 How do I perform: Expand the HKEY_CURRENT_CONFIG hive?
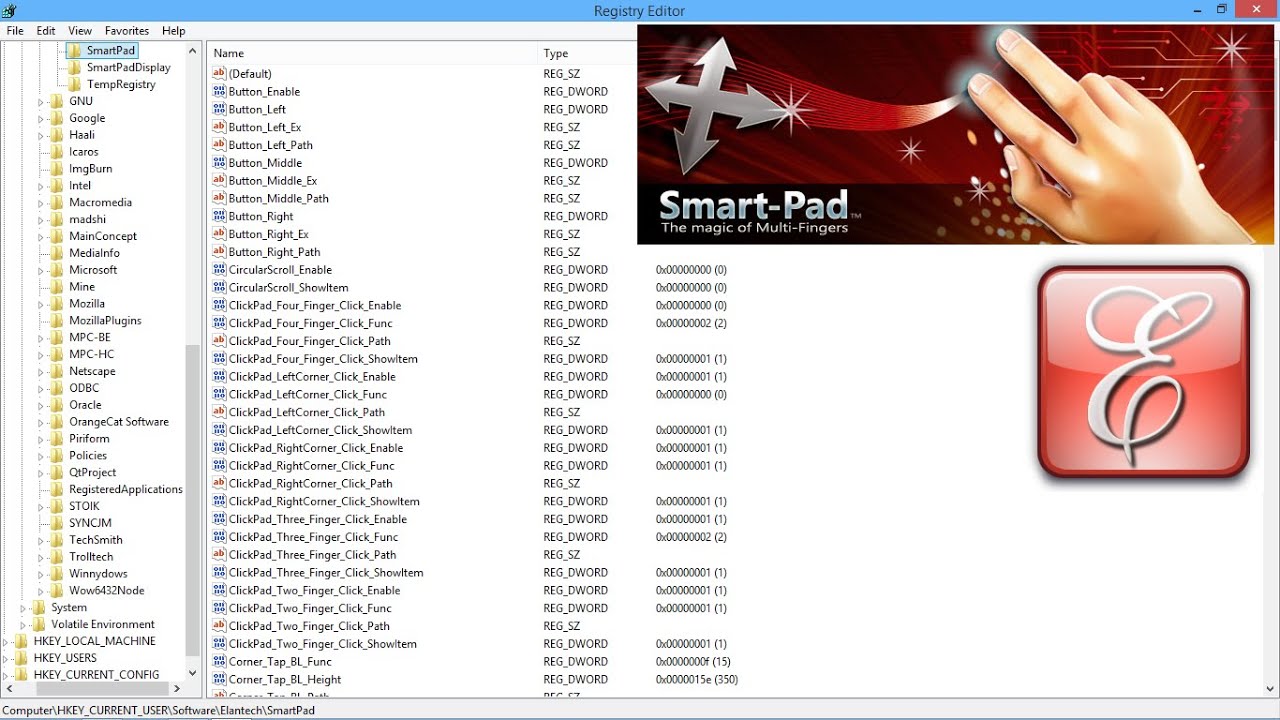(5, 676)
